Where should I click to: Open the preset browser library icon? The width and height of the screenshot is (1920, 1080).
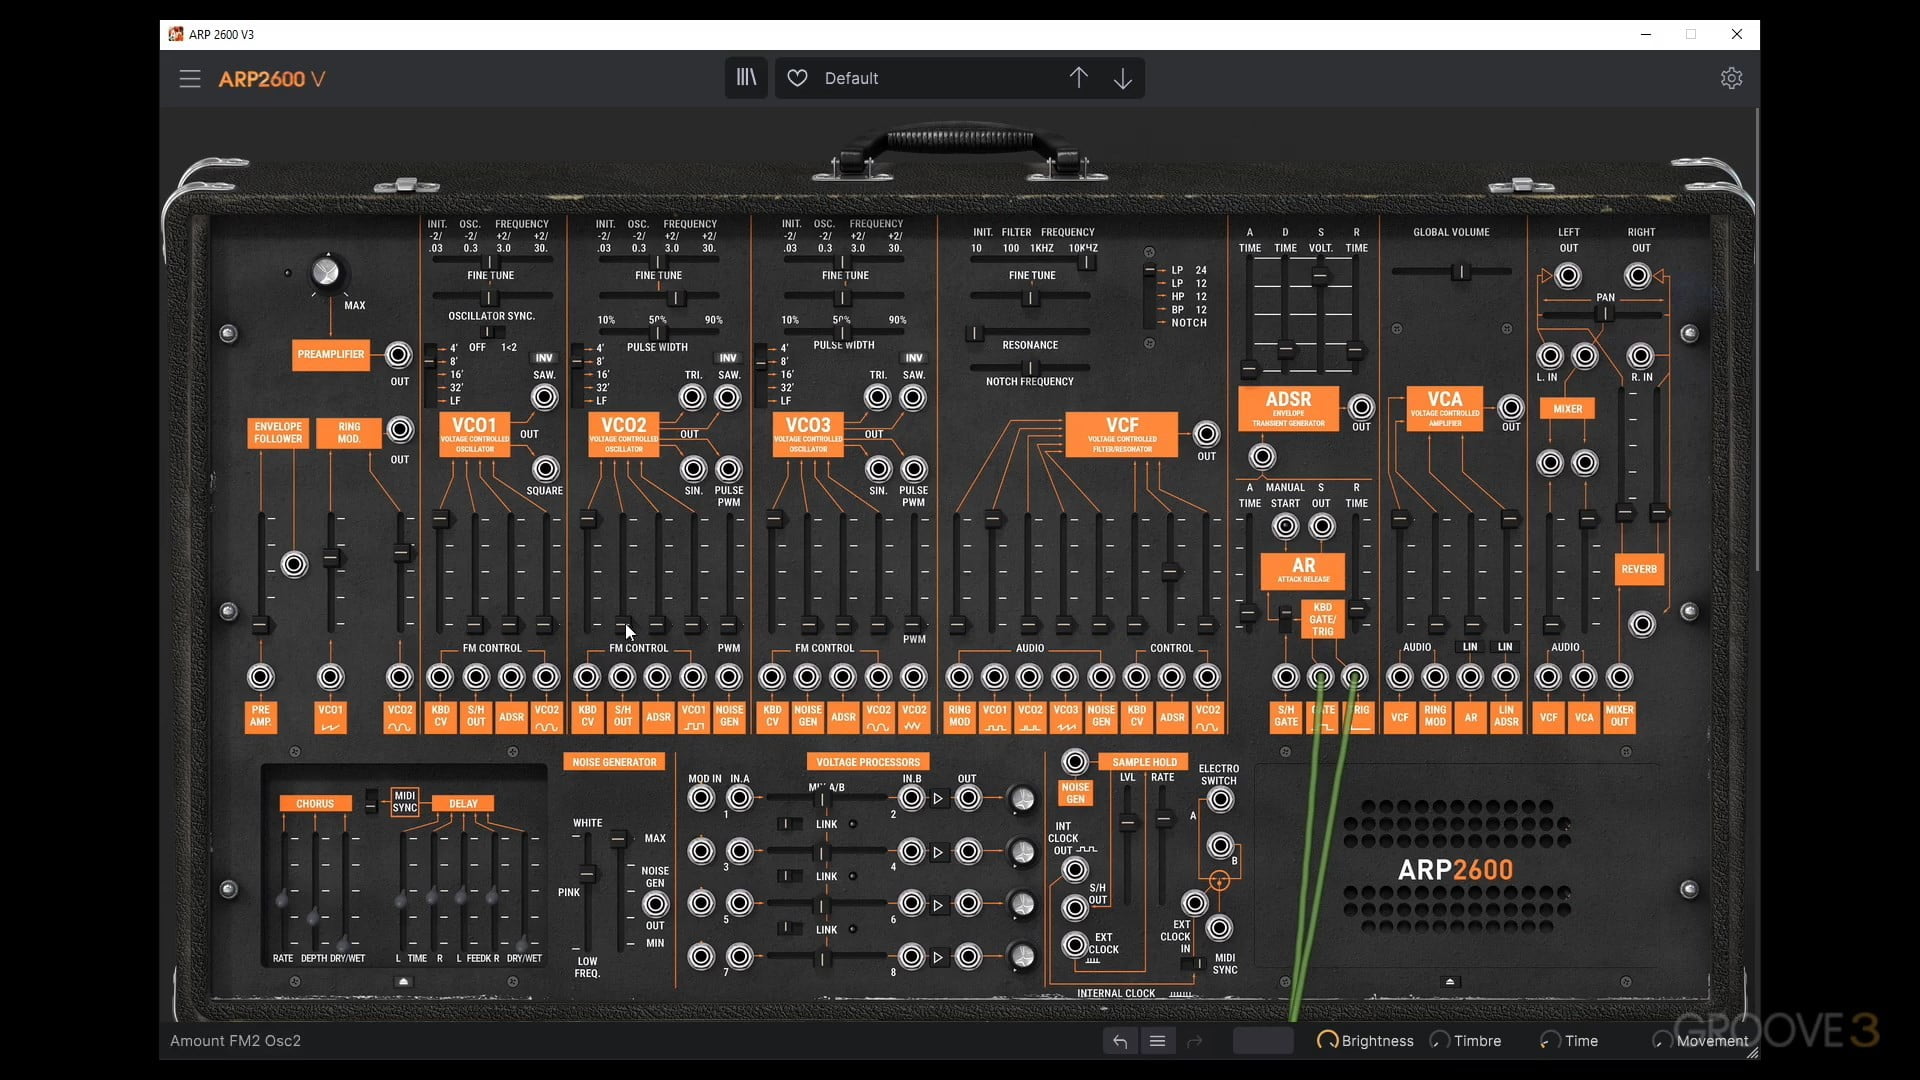pyautogui.click(x=747, y=78)
